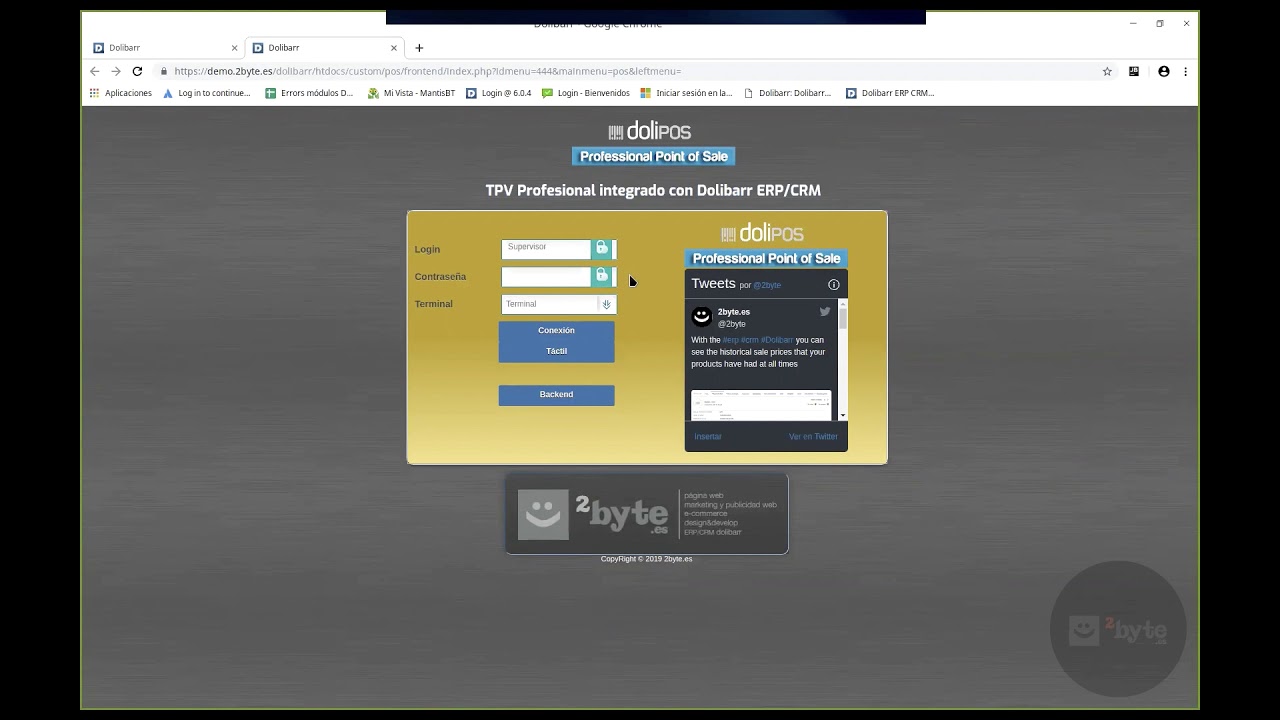This screenshot has height=720, width=1280.
Task: Click the lock icon beside the Login field
Action: point(602,248)
